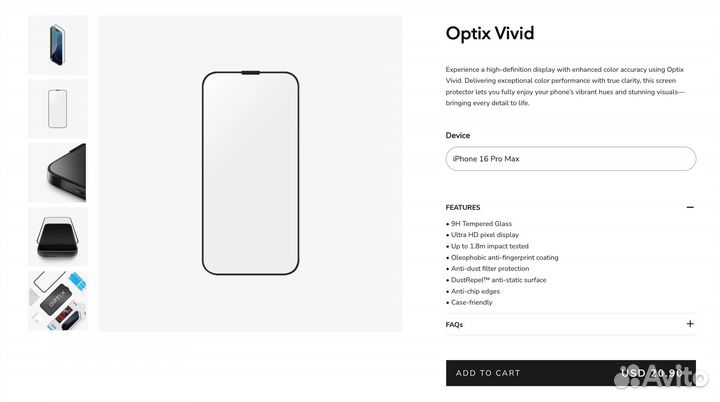Click the FAQs section label
Image resolution: width=720 pixels, height=402 pixels.
point(454,324)
